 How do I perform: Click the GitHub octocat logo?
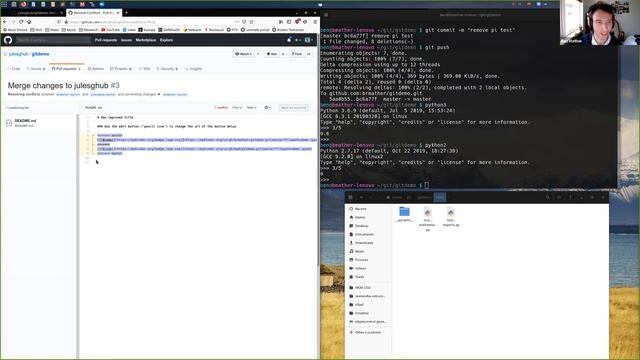tap(8, 40)
